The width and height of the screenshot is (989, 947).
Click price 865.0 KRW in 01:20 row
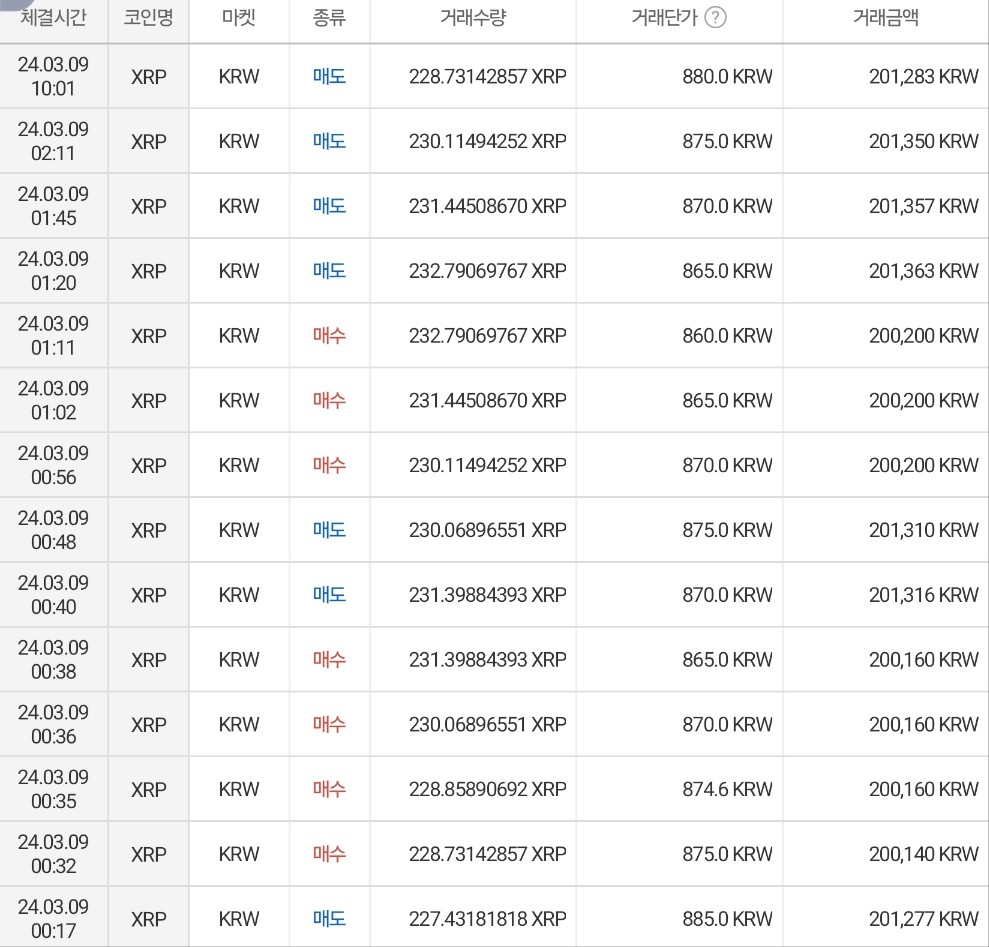[727, 271]
